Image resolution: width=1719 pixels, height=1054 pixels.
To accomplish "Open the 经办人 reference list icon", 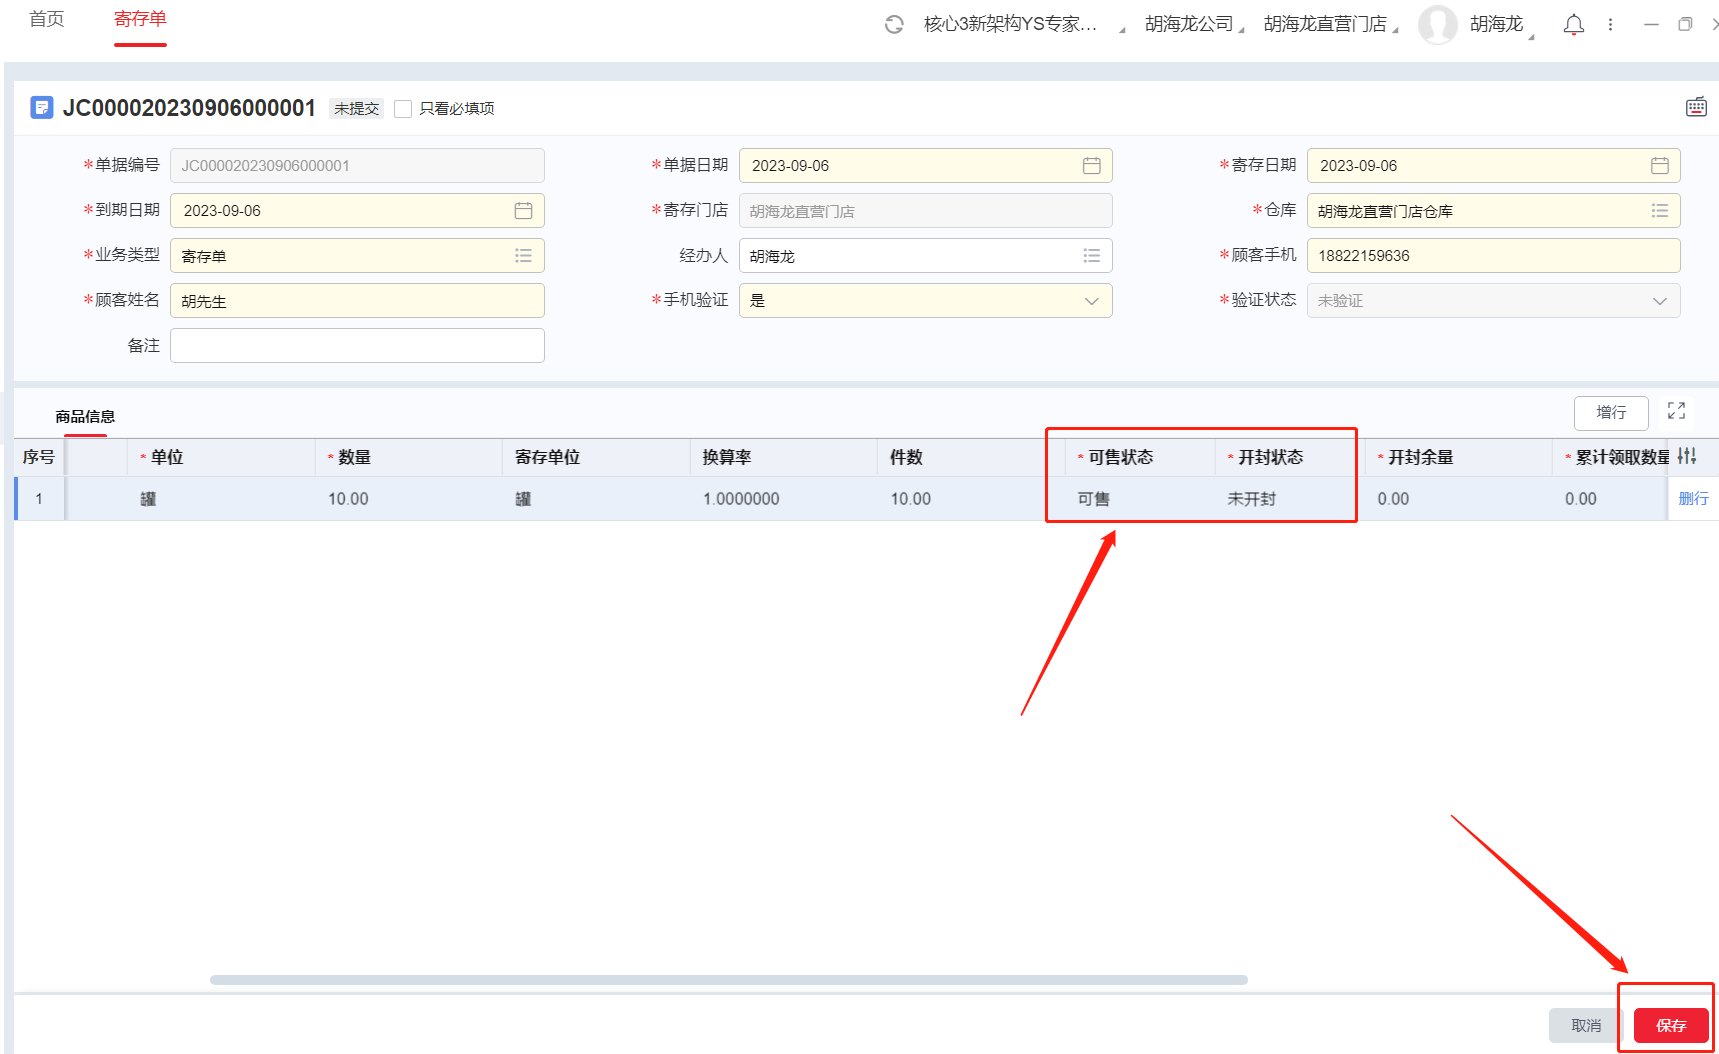I will [1091, 256].
